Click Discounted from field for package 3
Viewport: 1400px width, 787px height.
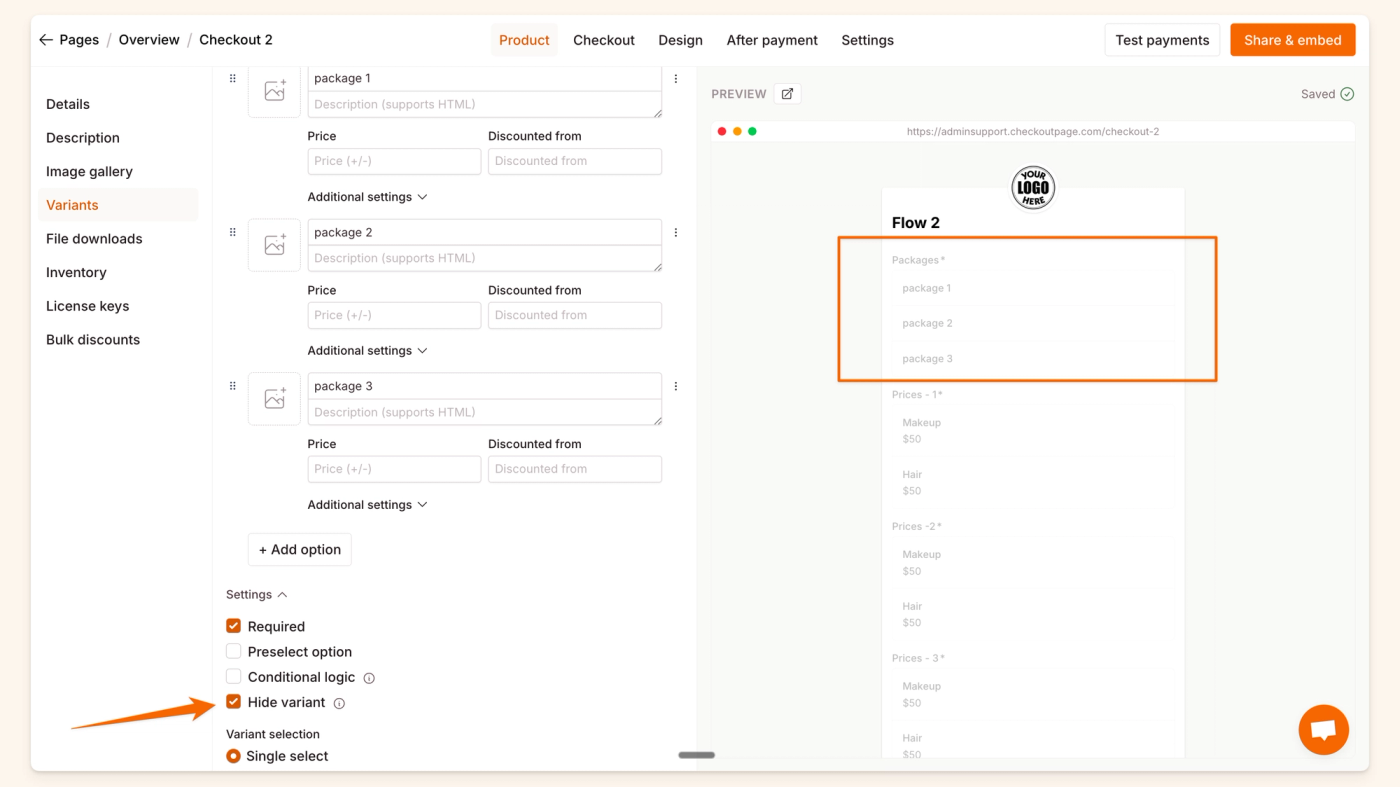pyautogui.click(x=575, y=469)
